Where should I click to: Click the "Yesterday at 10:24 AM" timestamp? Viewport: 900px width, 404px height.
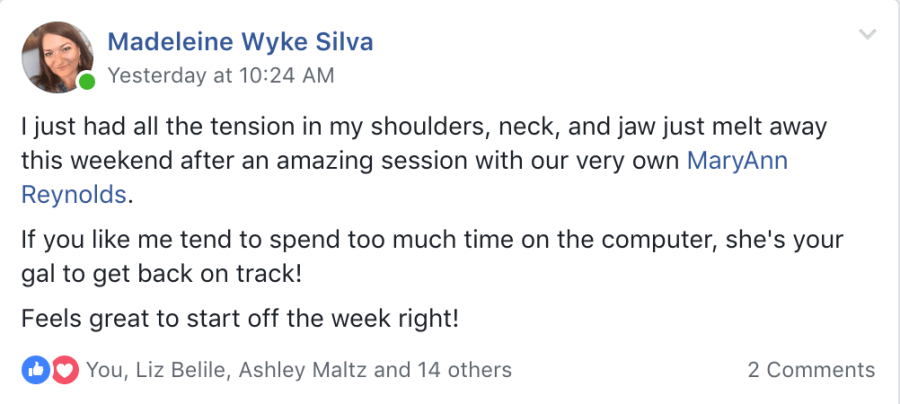220,76
